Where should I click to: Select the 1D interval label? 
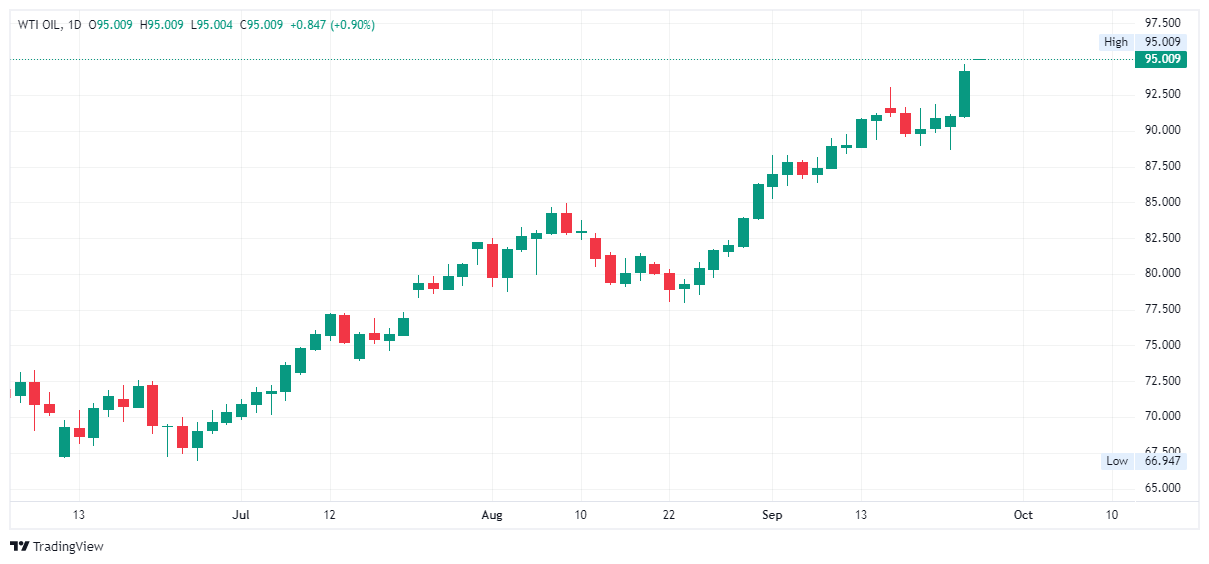[75, 25]
